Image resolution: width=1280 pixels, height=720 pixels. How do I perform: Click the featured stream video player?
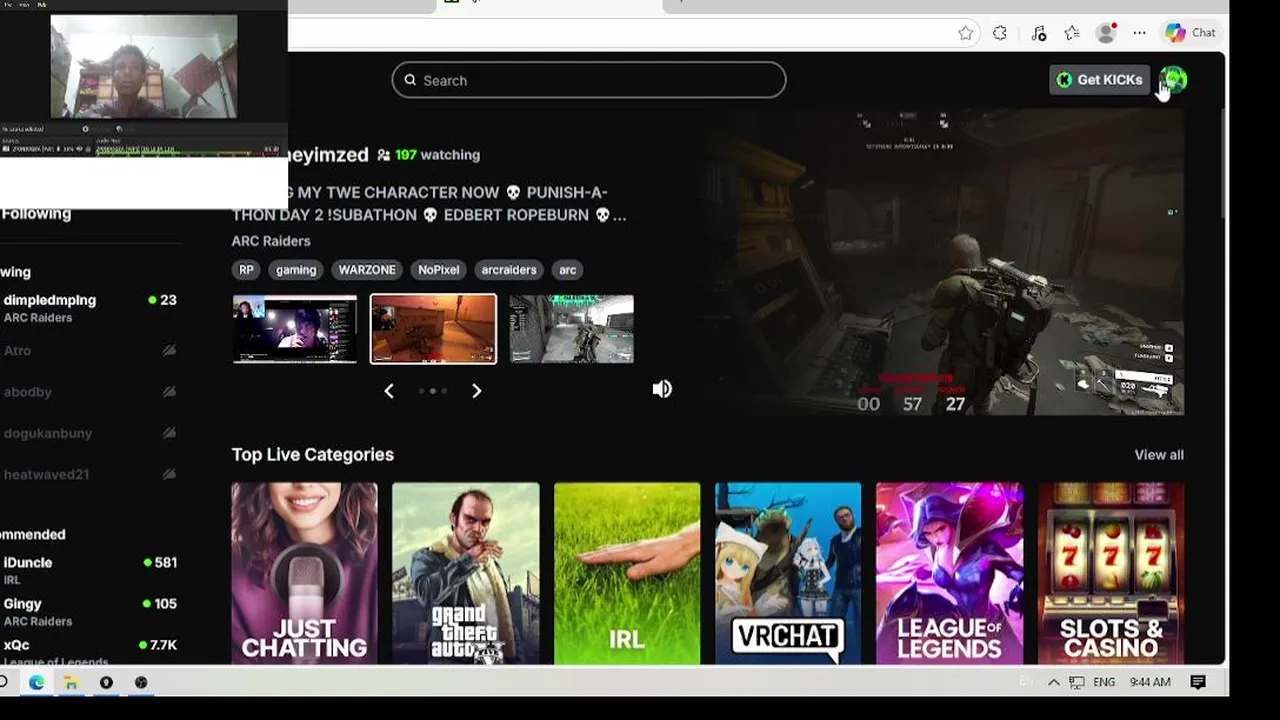click(x=942, y=263)
